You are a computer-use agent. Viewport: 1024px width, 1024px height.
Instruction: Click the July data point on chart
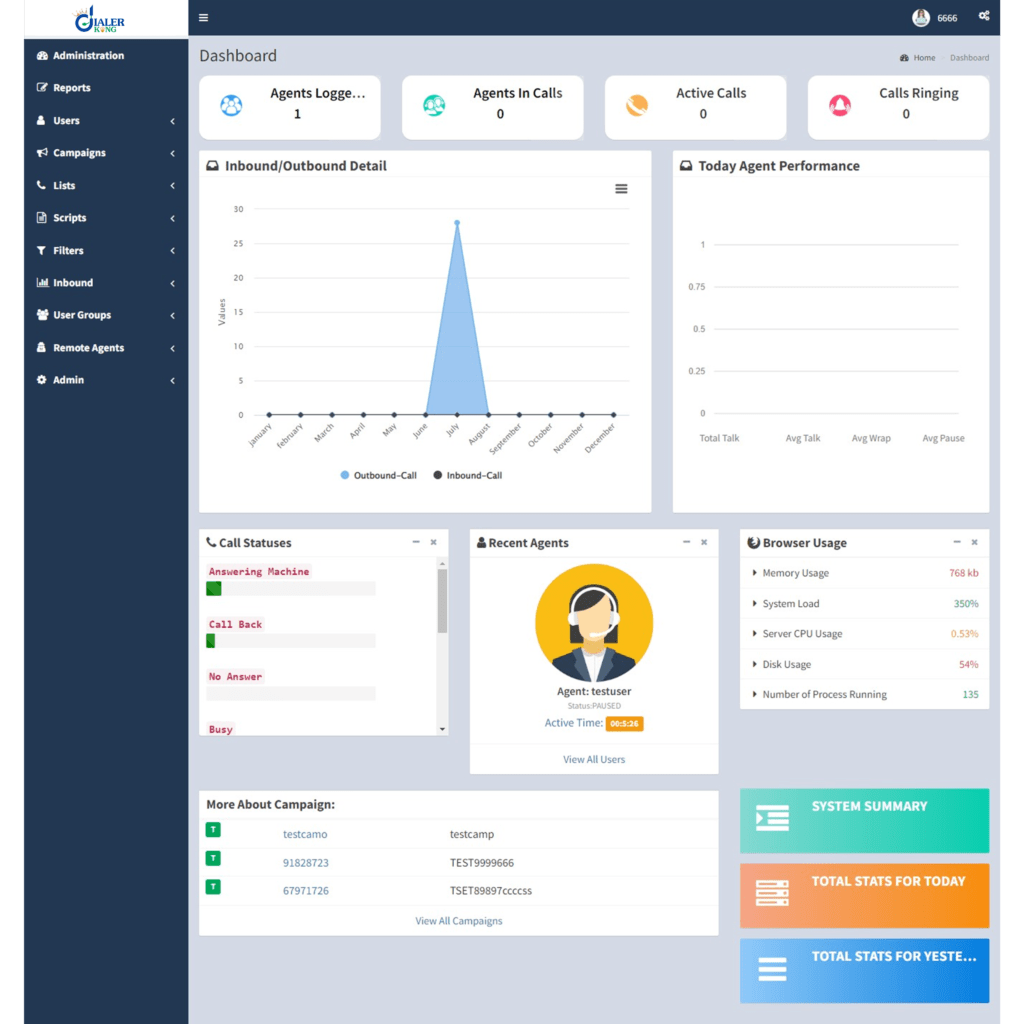pos(457,223)
